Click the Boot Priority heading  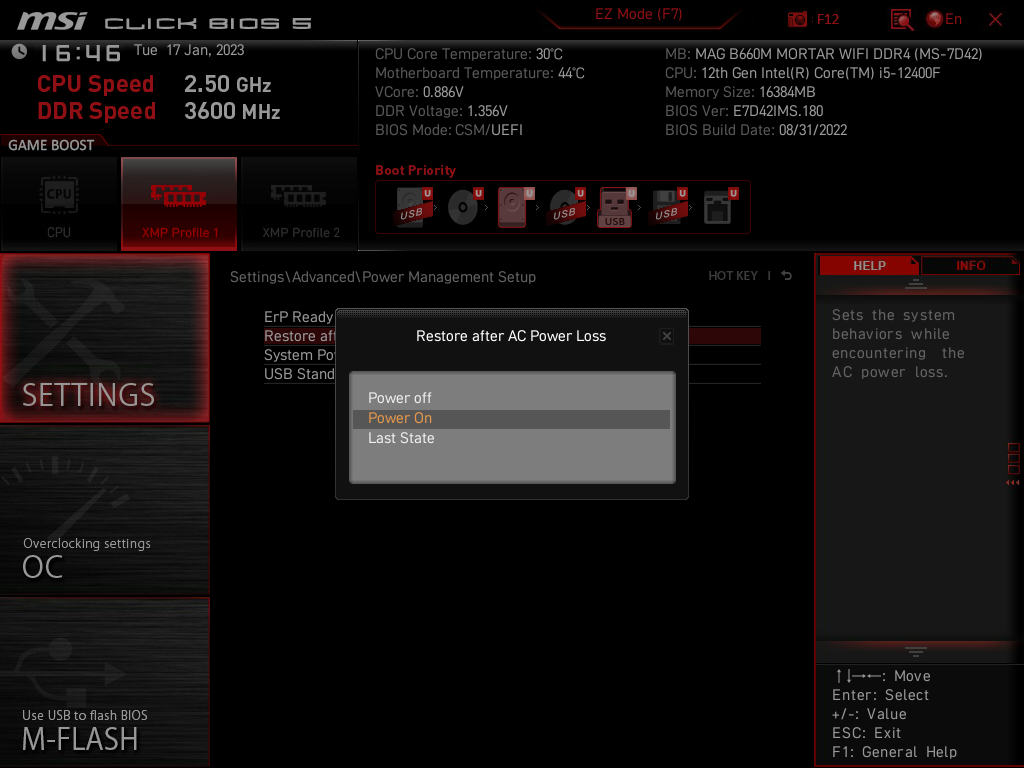pos(415,170)
